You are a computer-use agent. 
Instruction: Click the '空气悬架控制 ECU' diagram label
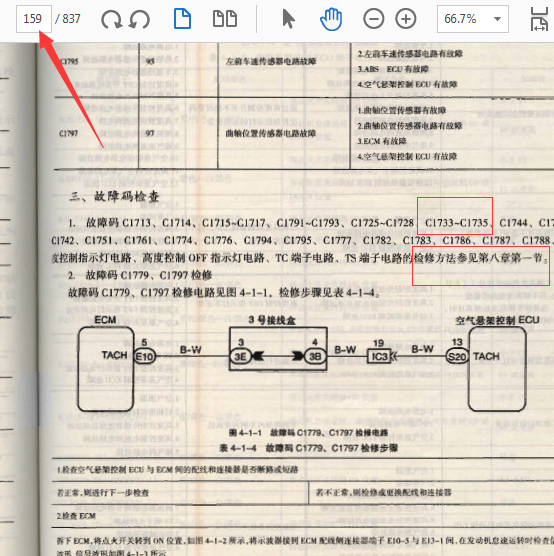coord(497,321)
